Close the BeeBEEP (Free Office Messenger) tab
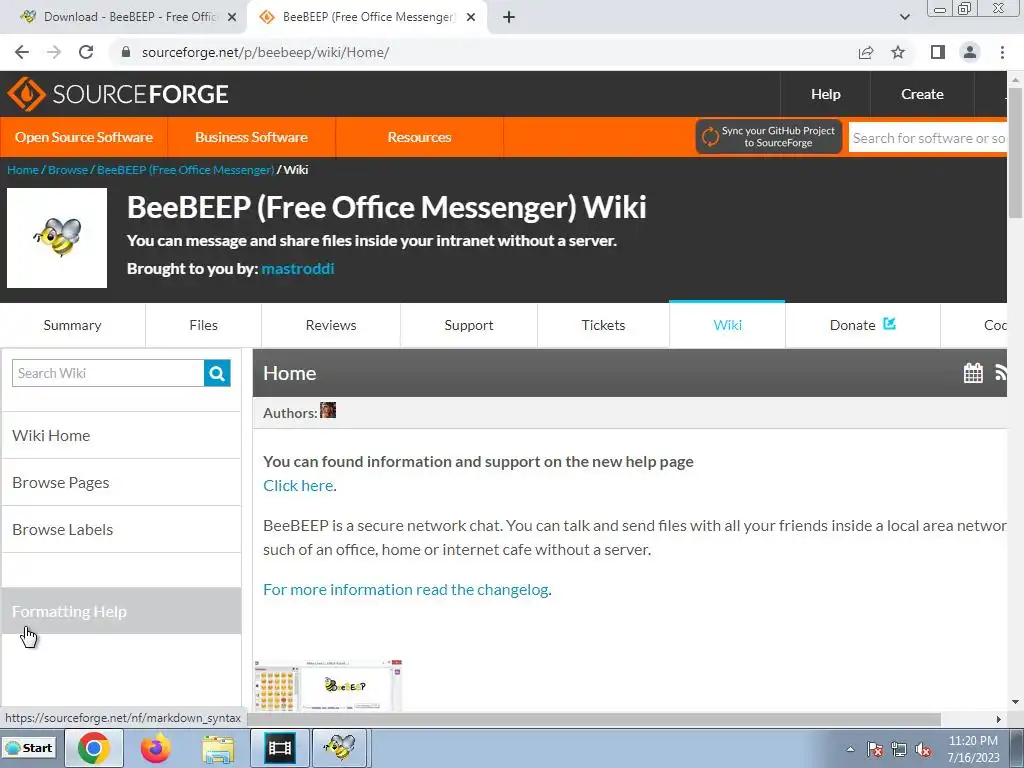Screen dimensions: 1024x768 point(471,17)
